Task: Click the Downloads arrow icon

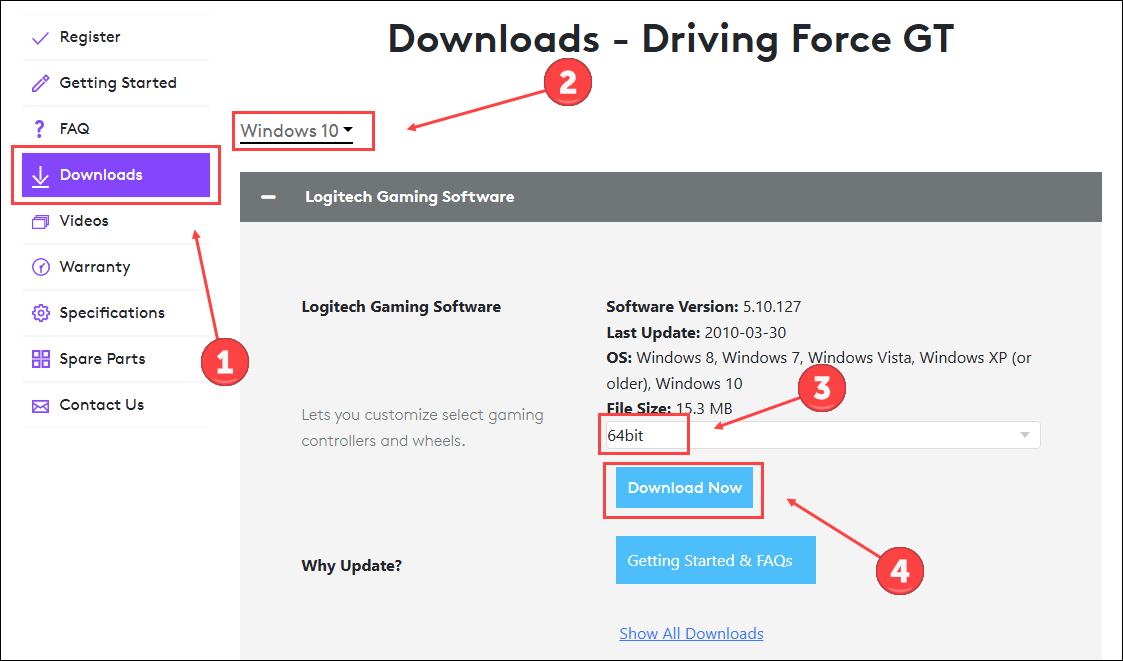Action: [x=40, y=176]
